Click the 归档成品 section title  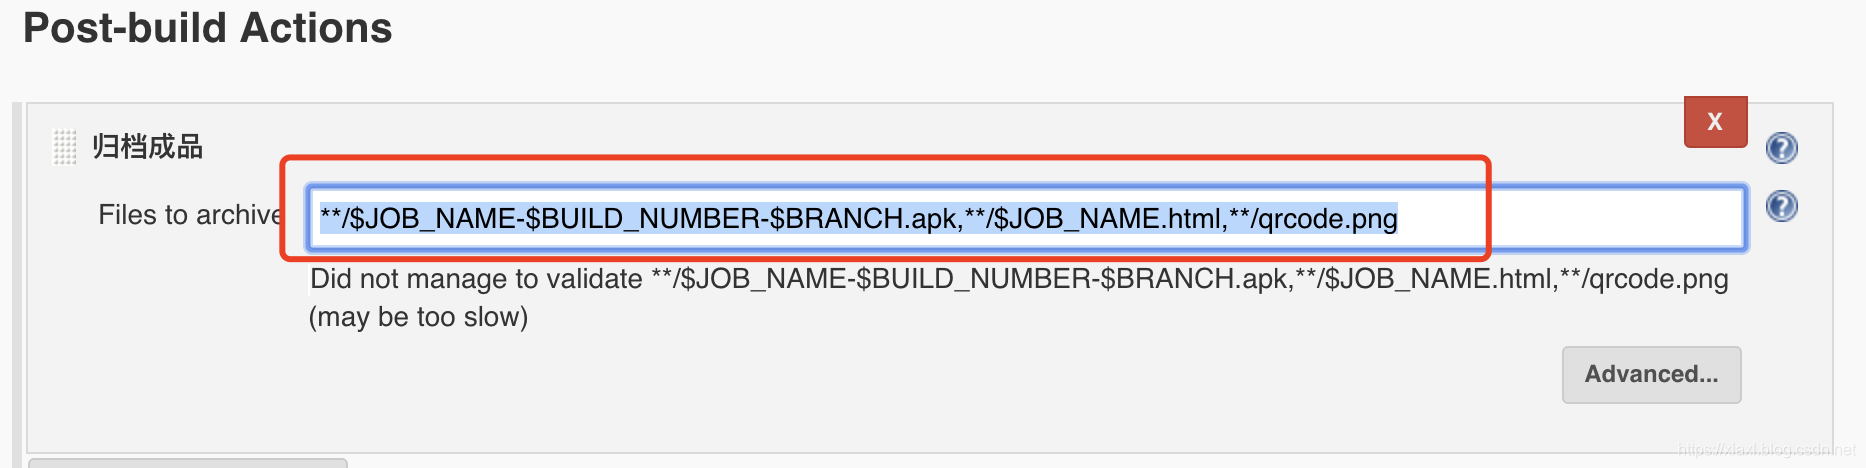(x=148, y=147)
